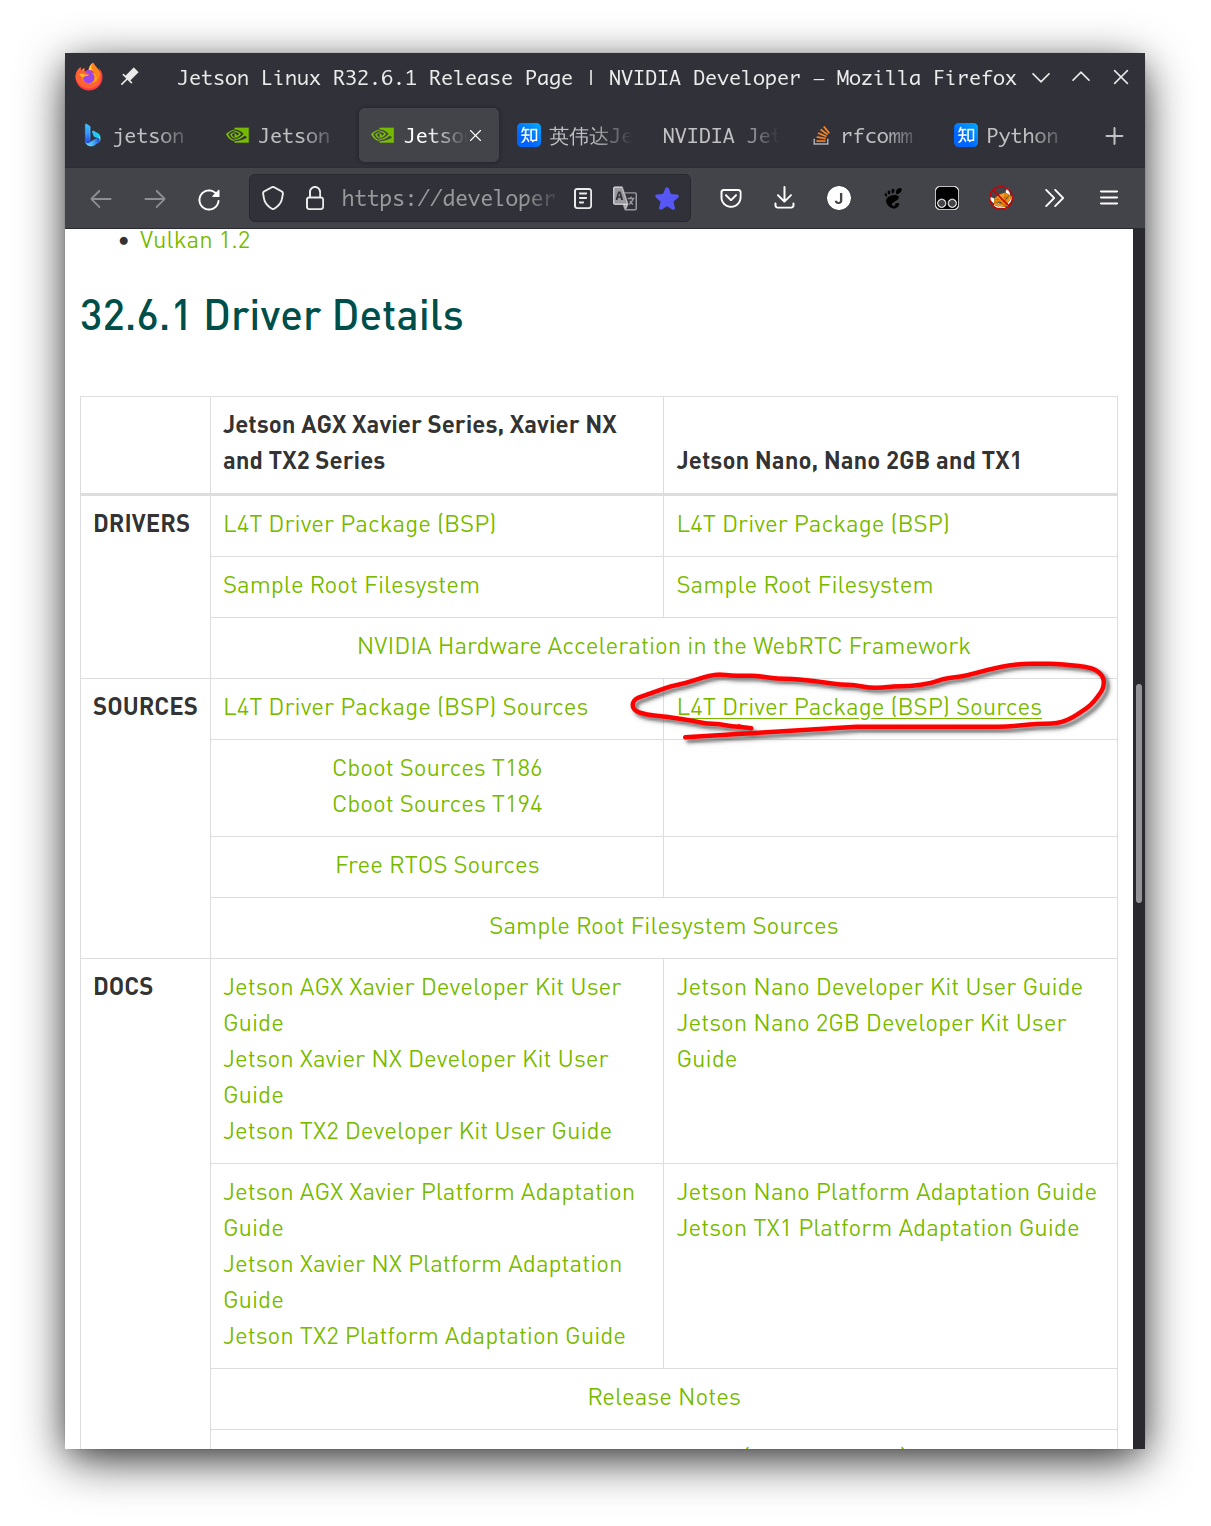Open Jetson Nano Developer Kit User Guide
Screen dimensions: 1211x1526
click(x=880, y=988)
